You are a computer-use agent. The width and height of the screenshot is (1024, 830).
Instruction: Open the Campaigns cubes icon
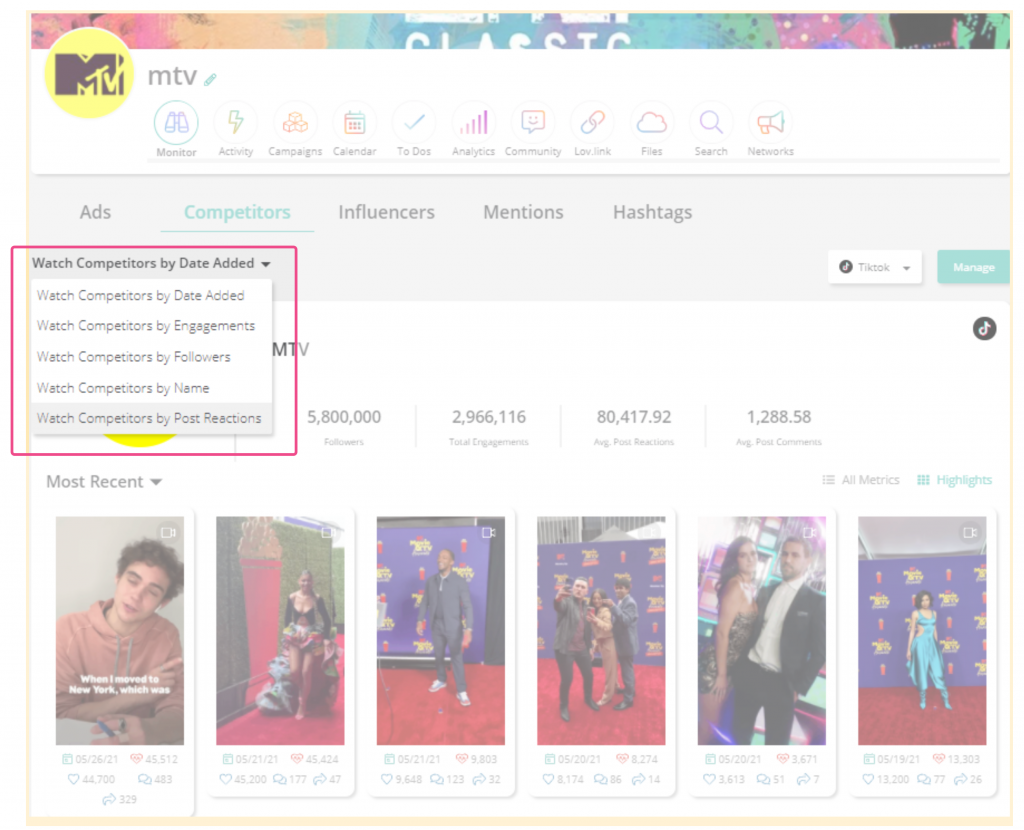pos(295,123)
